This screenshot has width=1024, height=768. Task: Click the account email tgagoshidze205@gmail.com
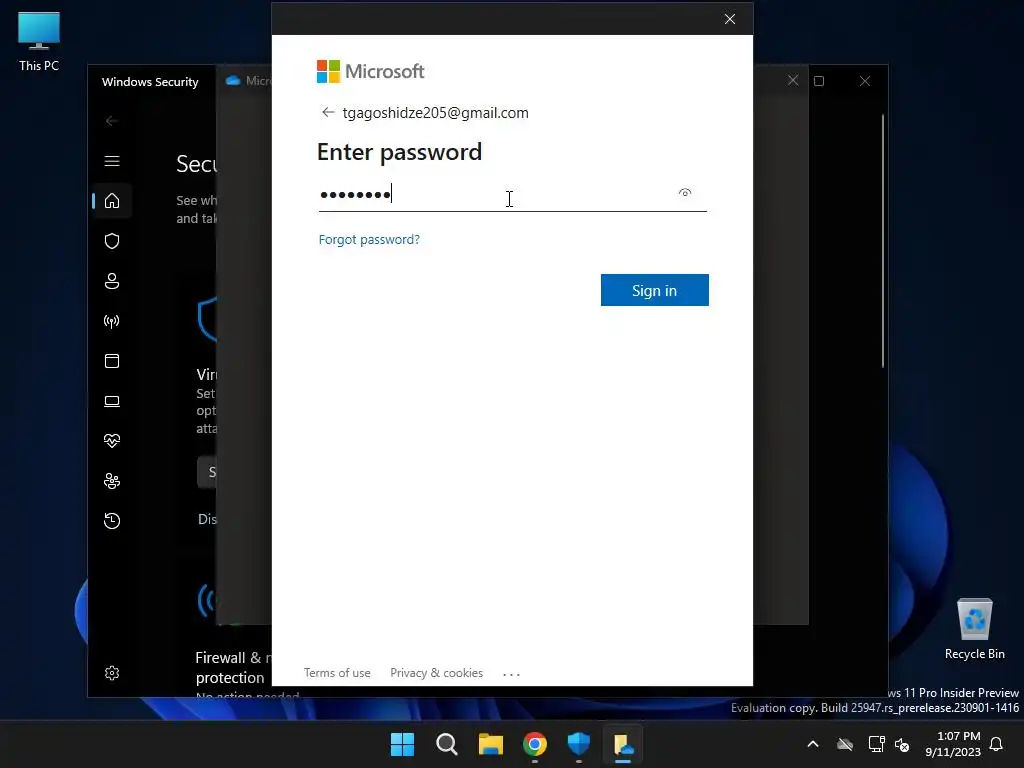pyautogui.click(x=436, y=113)
